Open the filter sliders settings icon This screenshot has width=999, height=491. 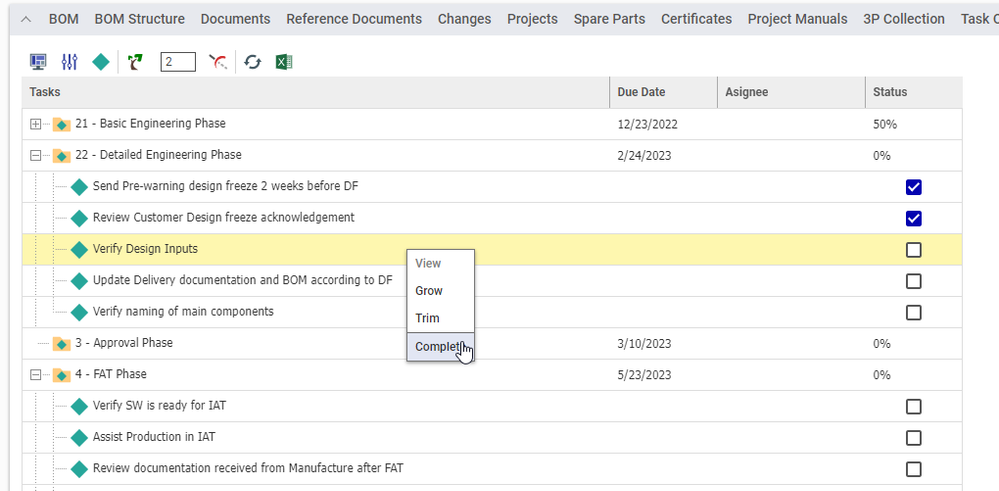(x=69, y=62)
